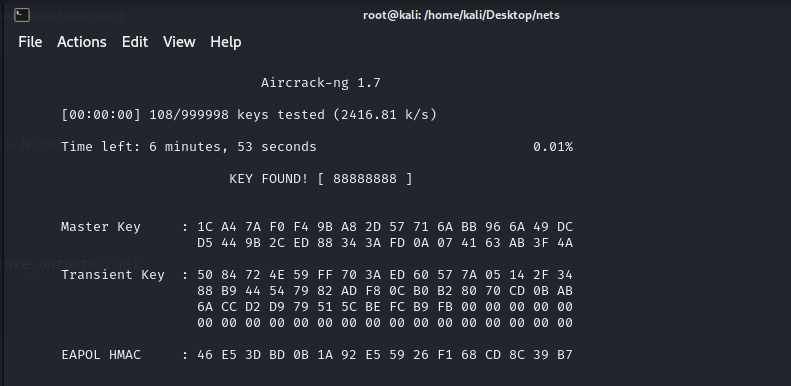The height and width of the screenshot is (386, 791).
Task: Open the Help menu
Action: (x=225, y=42)
